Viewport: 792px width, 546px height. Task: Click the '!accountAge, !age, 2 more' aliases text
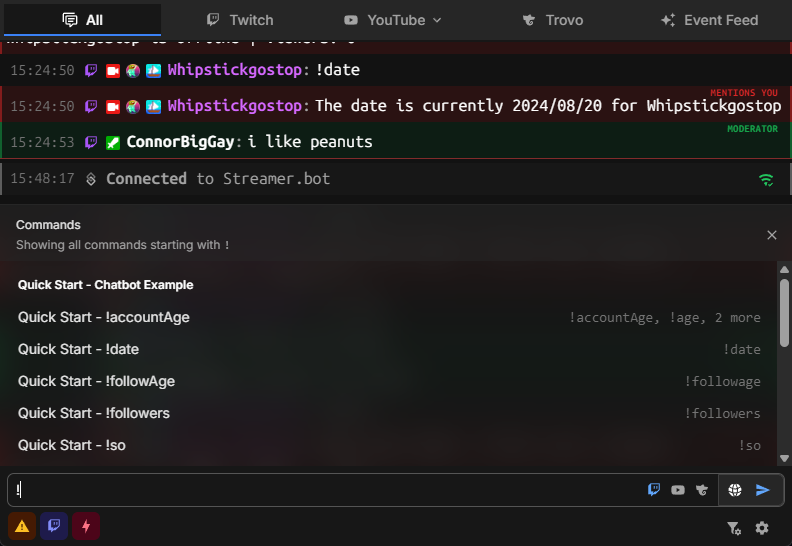665,318
